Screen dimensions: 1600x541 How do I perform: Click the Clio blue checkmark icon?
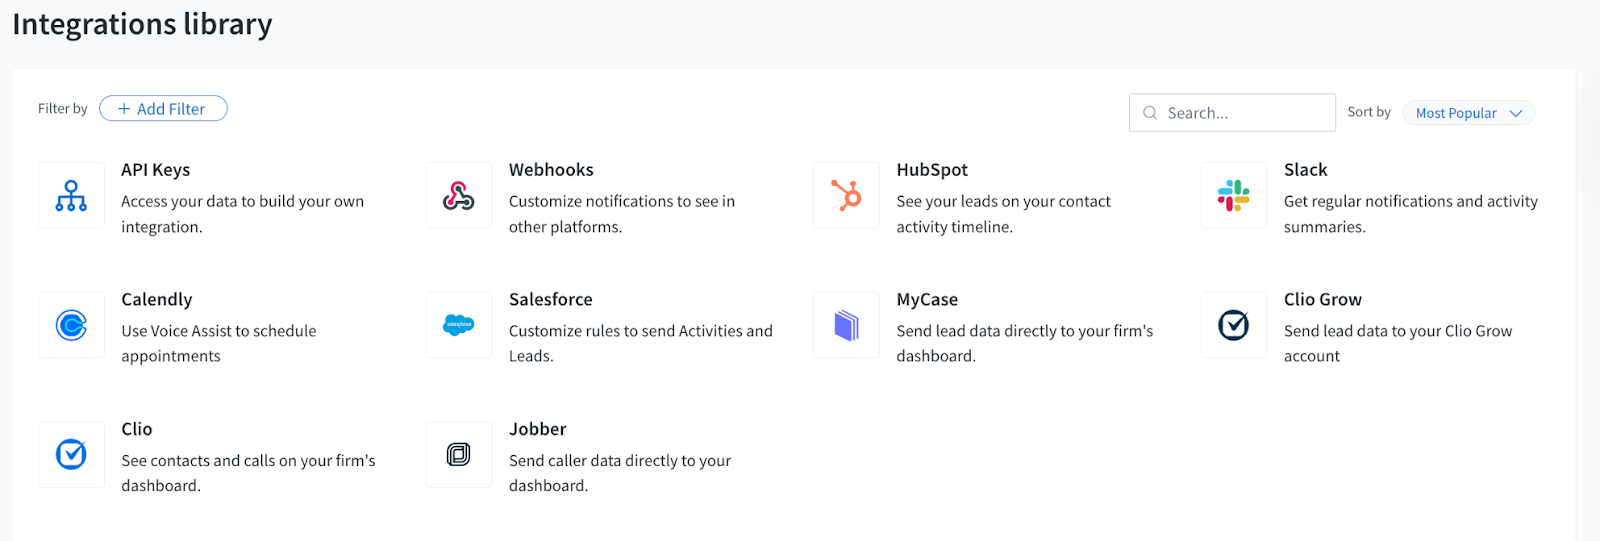tap(71, 455)
